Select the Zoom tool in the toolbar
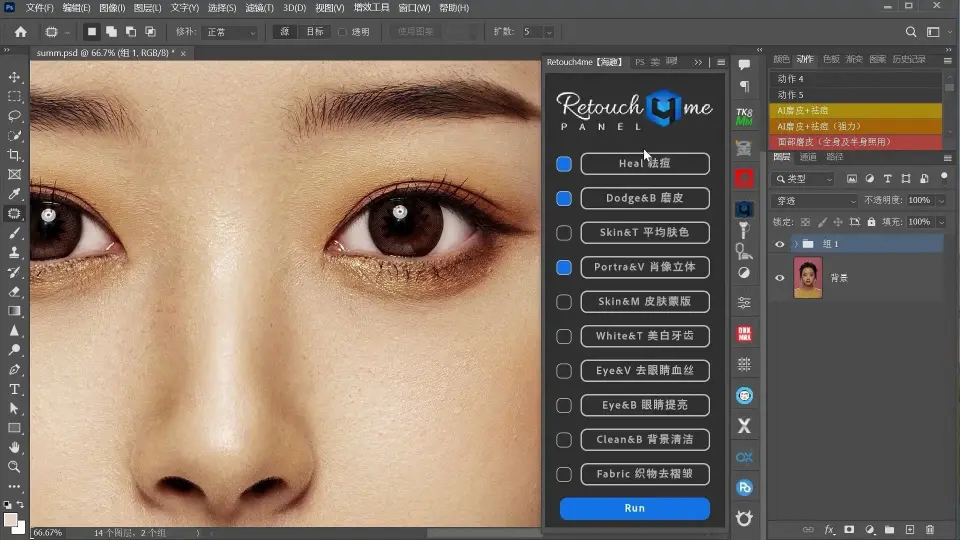The height and width of the screenshot is (540, 960). pyautogui.click(x=14, y=467)
